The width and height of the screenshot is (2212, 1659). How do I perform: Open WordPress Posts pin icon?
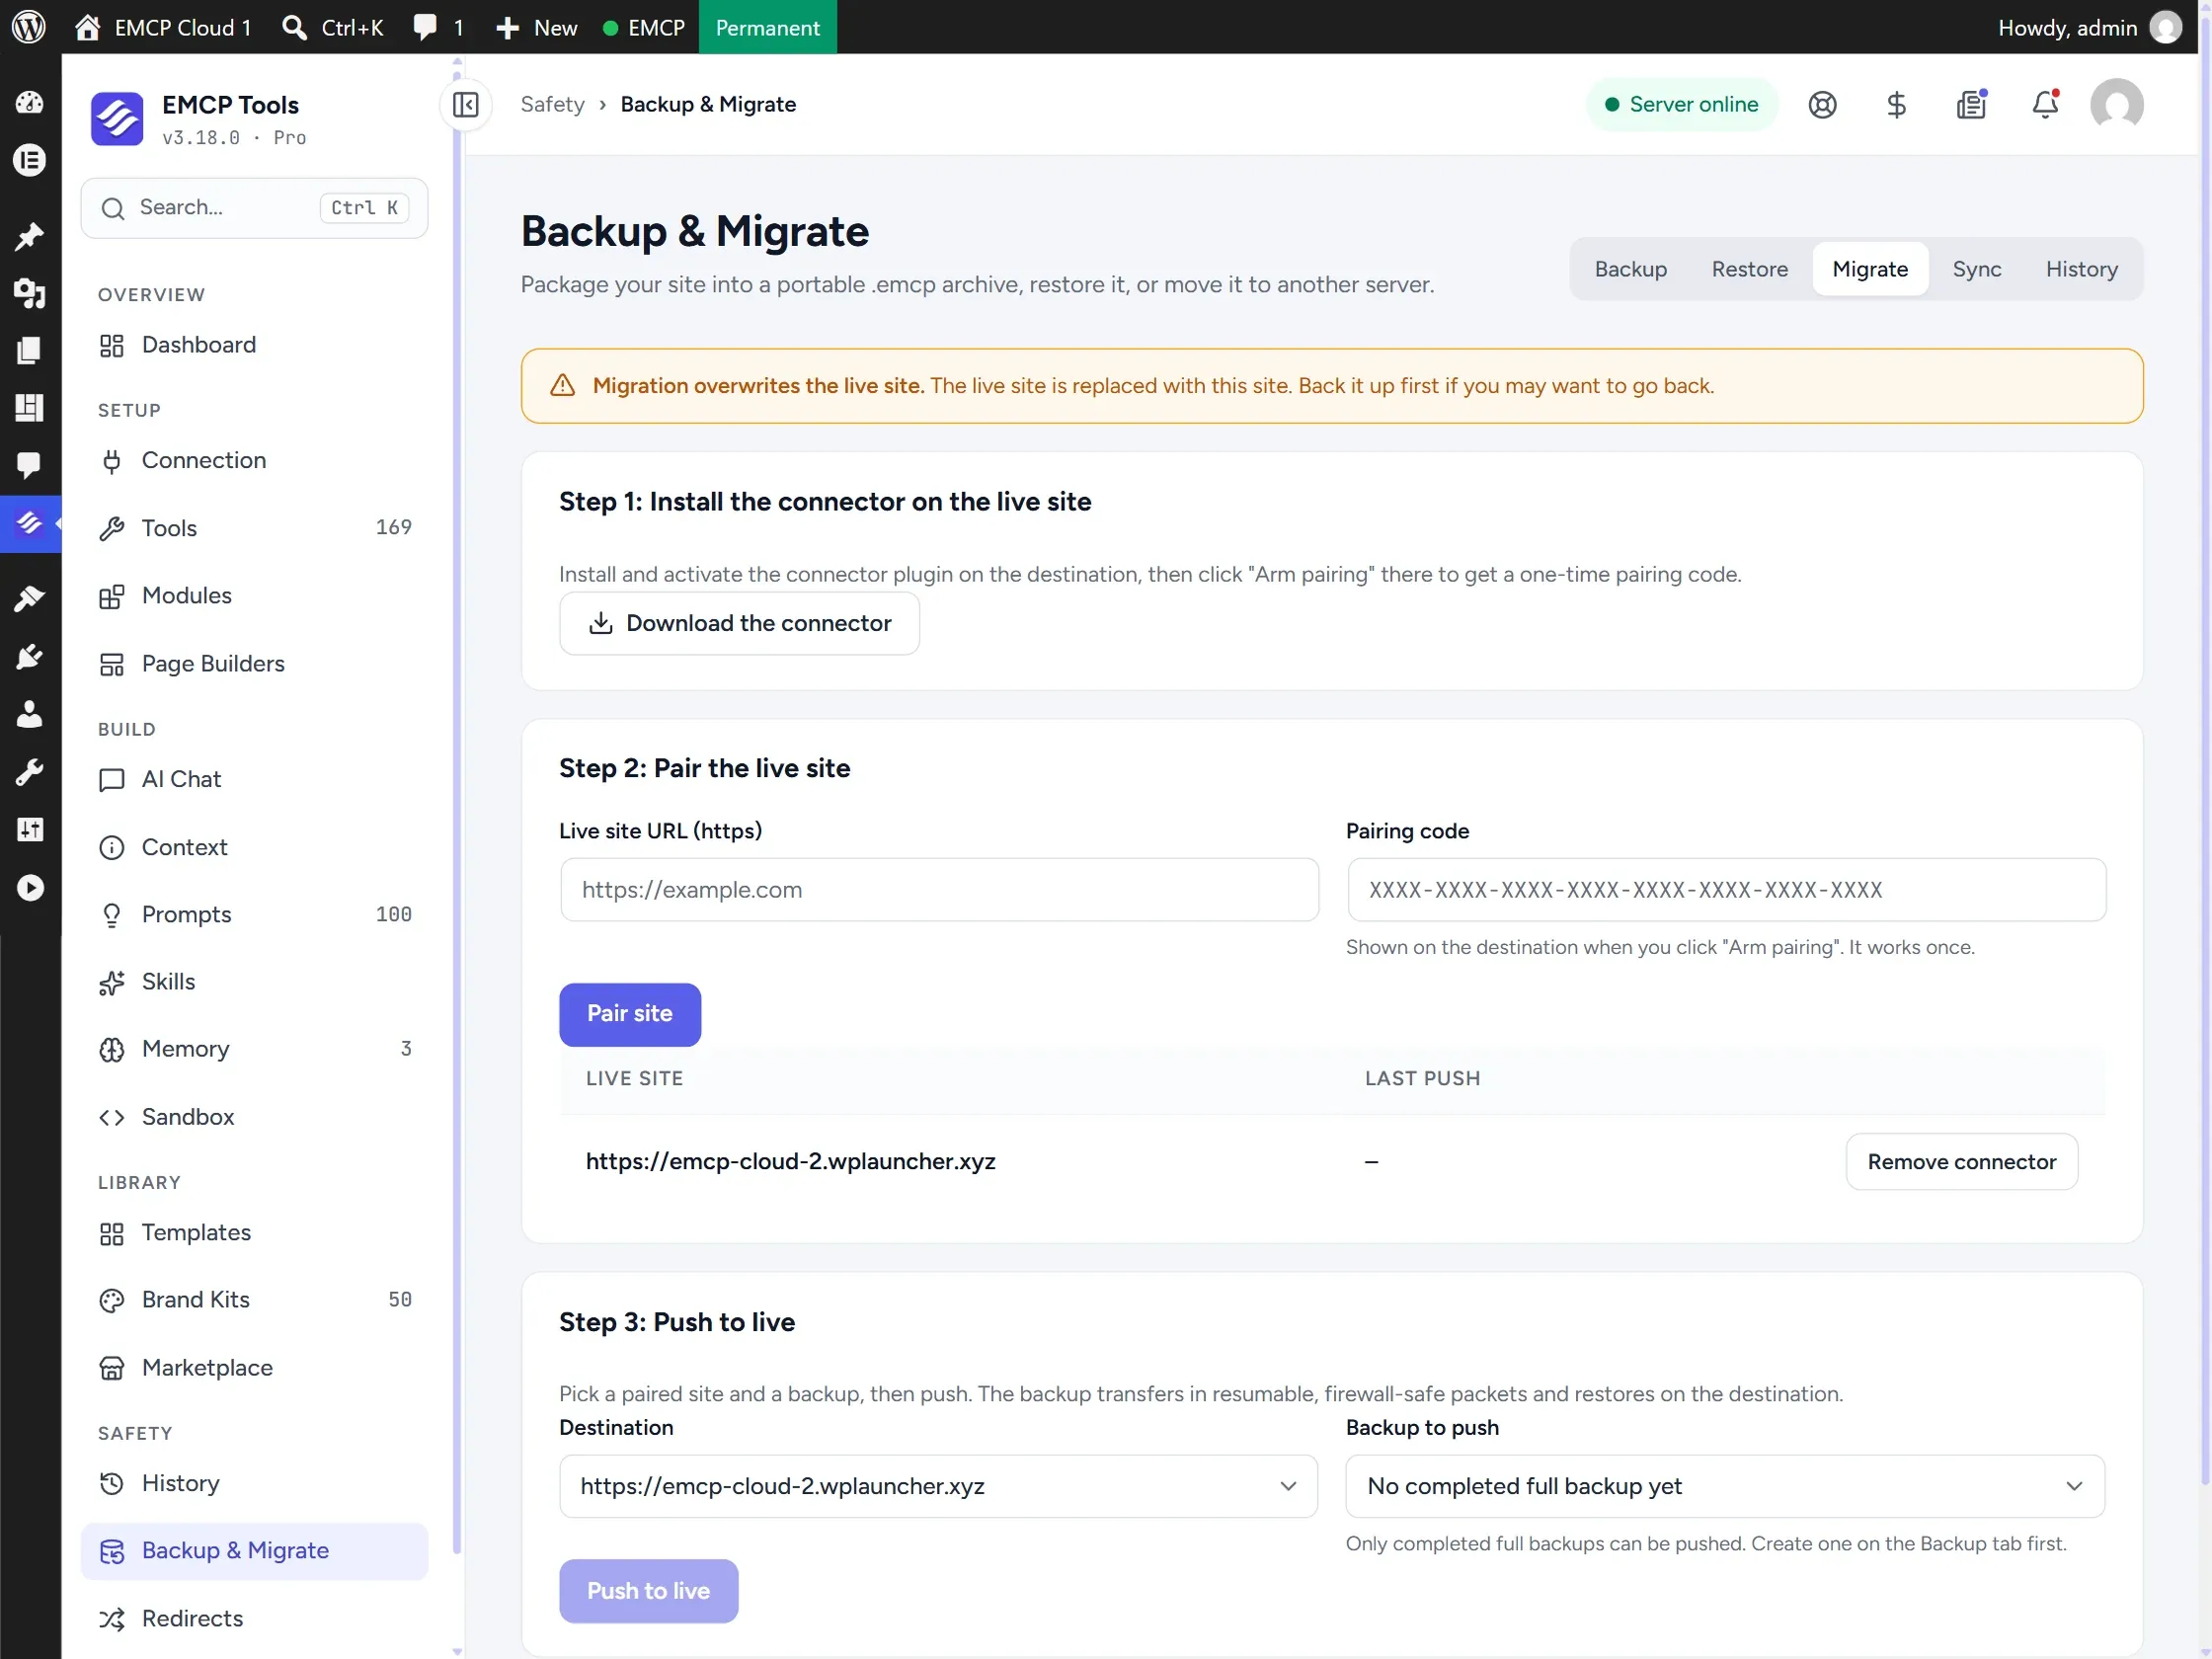point(29,236)
